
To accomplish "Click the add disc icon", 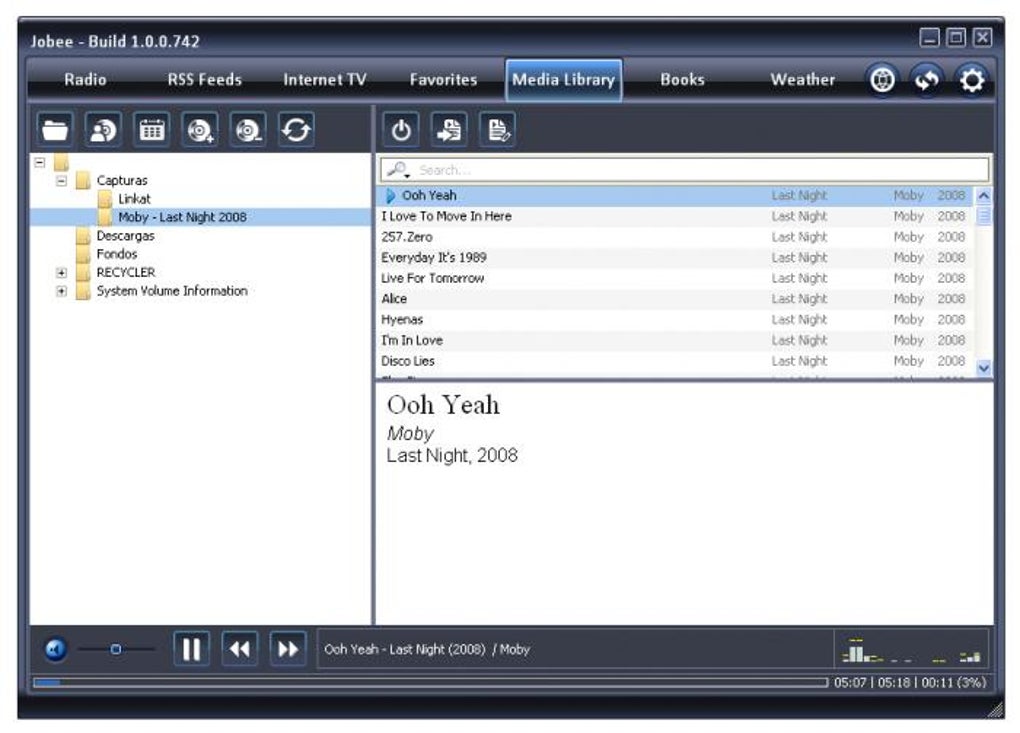I will [x=199, y=128].
